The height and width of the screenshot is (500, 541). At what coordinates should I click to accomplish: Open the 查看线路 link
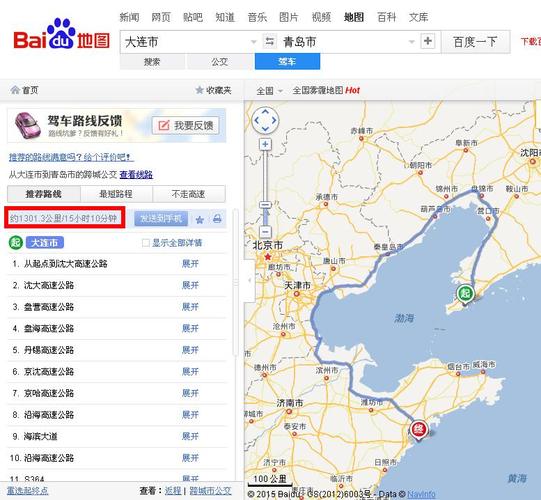pyautogui.click(x=136, y=175)
